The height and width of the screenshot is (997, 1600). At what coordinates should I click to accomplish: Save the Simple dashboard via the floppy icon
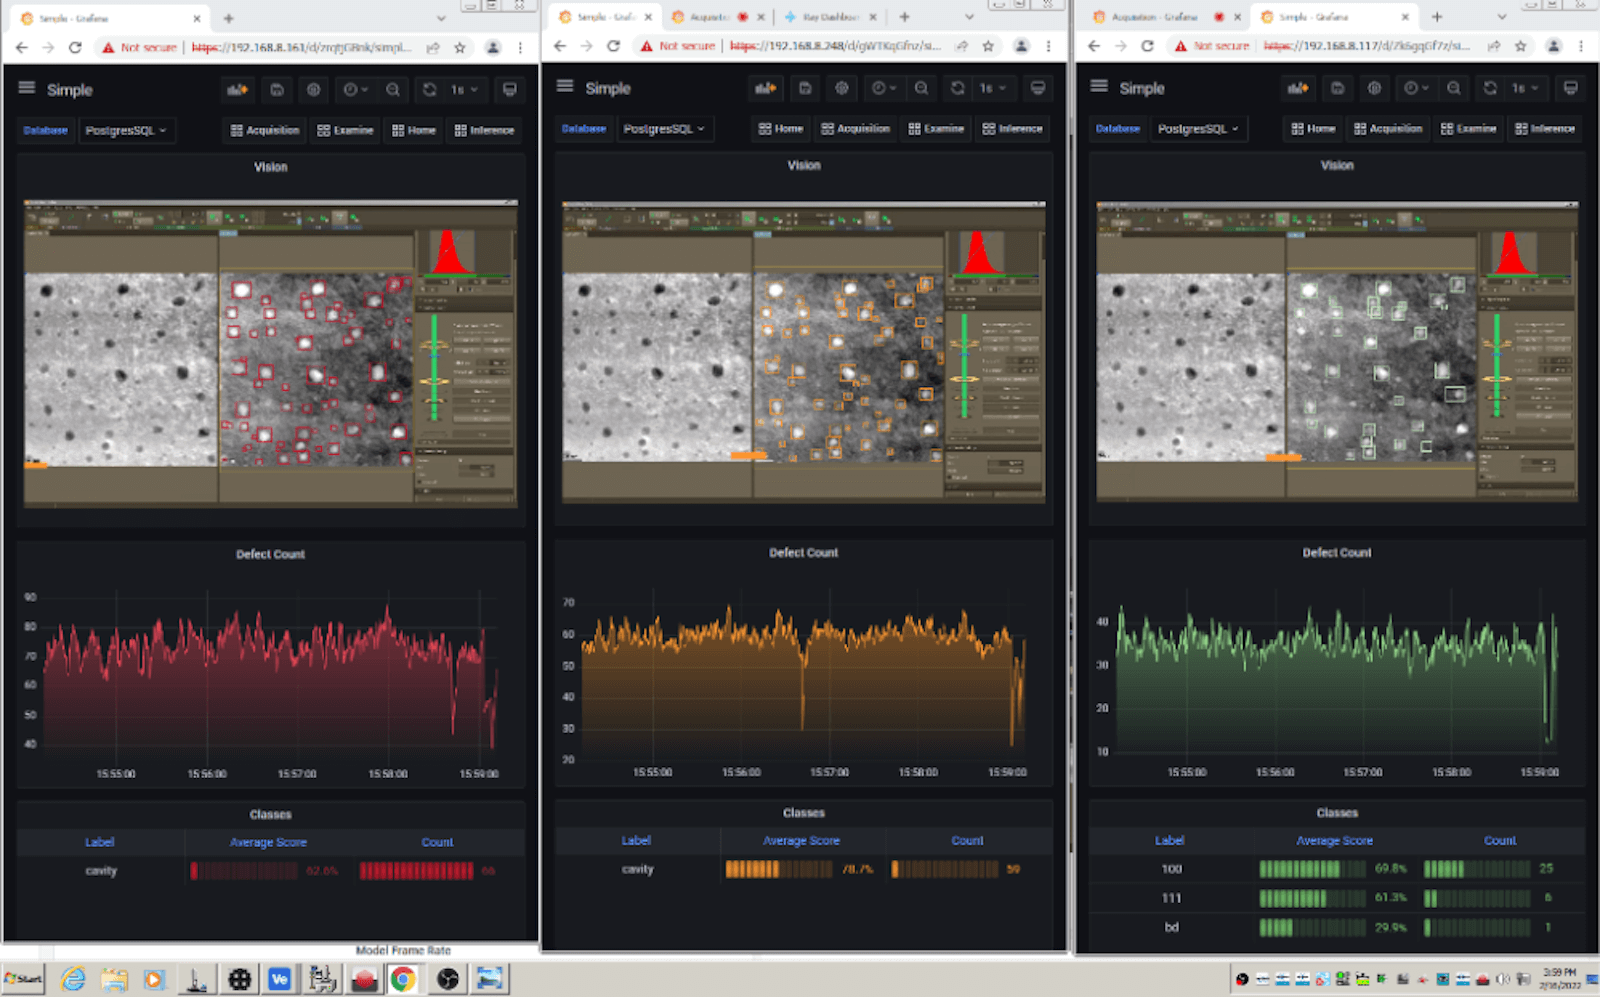[x=276, y=90]
